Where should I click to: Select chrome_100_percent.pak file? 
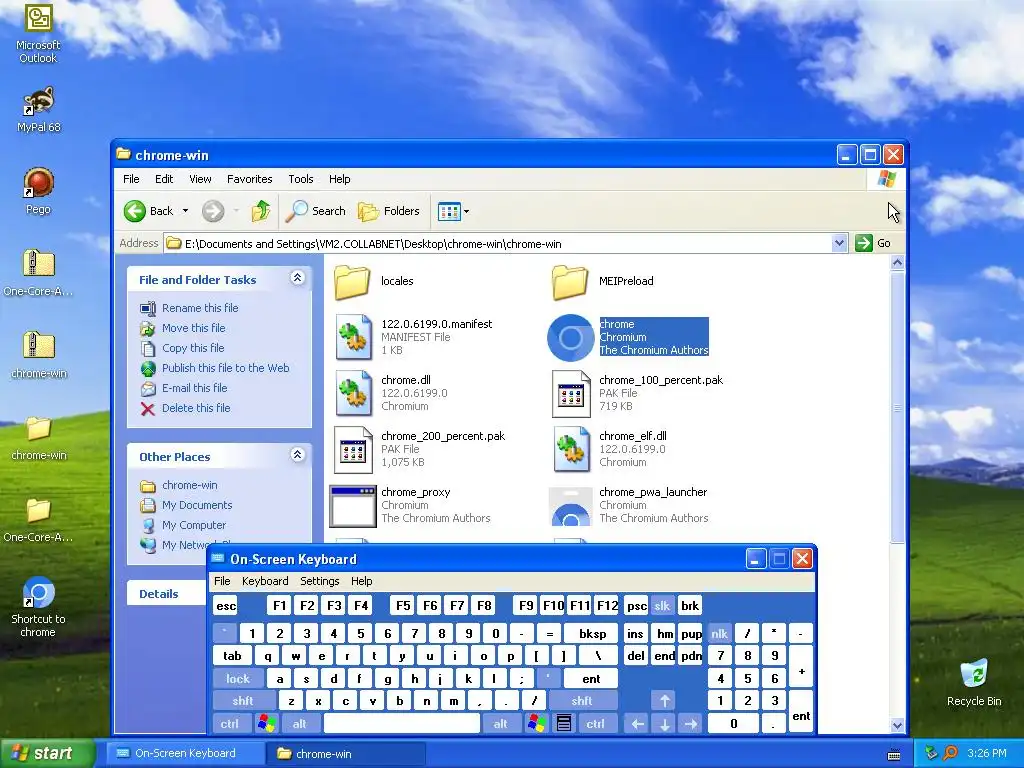(637, 393)
